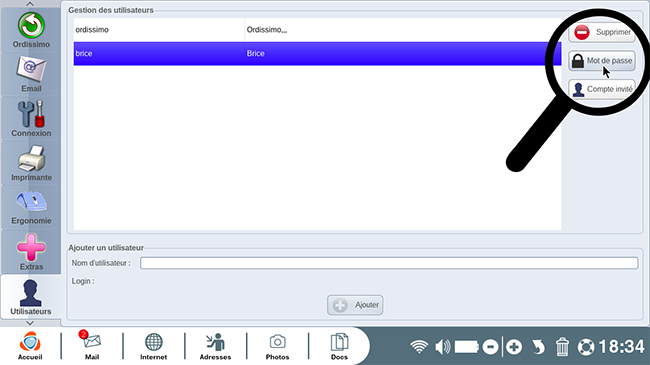Click the Supprimer button

602,32
